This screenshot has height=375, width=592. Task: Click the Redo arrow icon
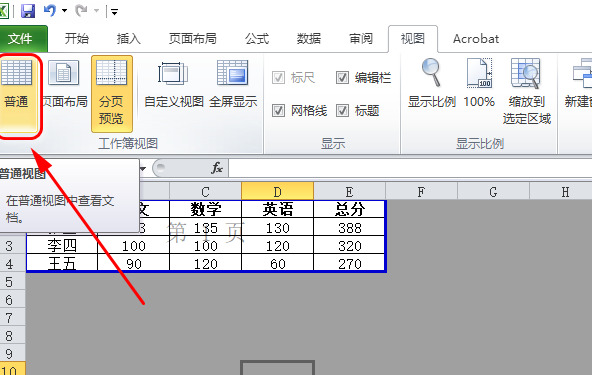pyautogui.click(x=81, y=11)
